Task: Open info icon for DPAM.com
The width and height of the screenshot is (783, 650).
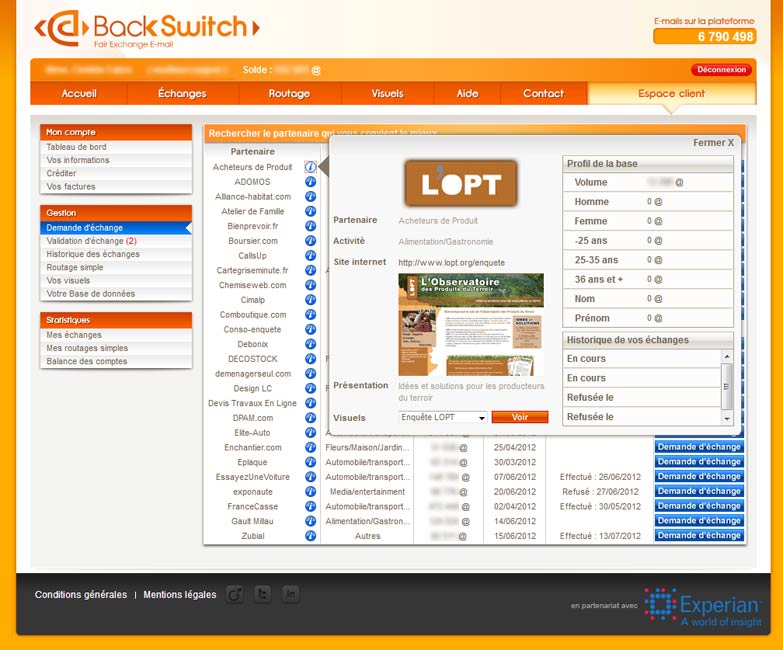Action: (x=310, y=417)
